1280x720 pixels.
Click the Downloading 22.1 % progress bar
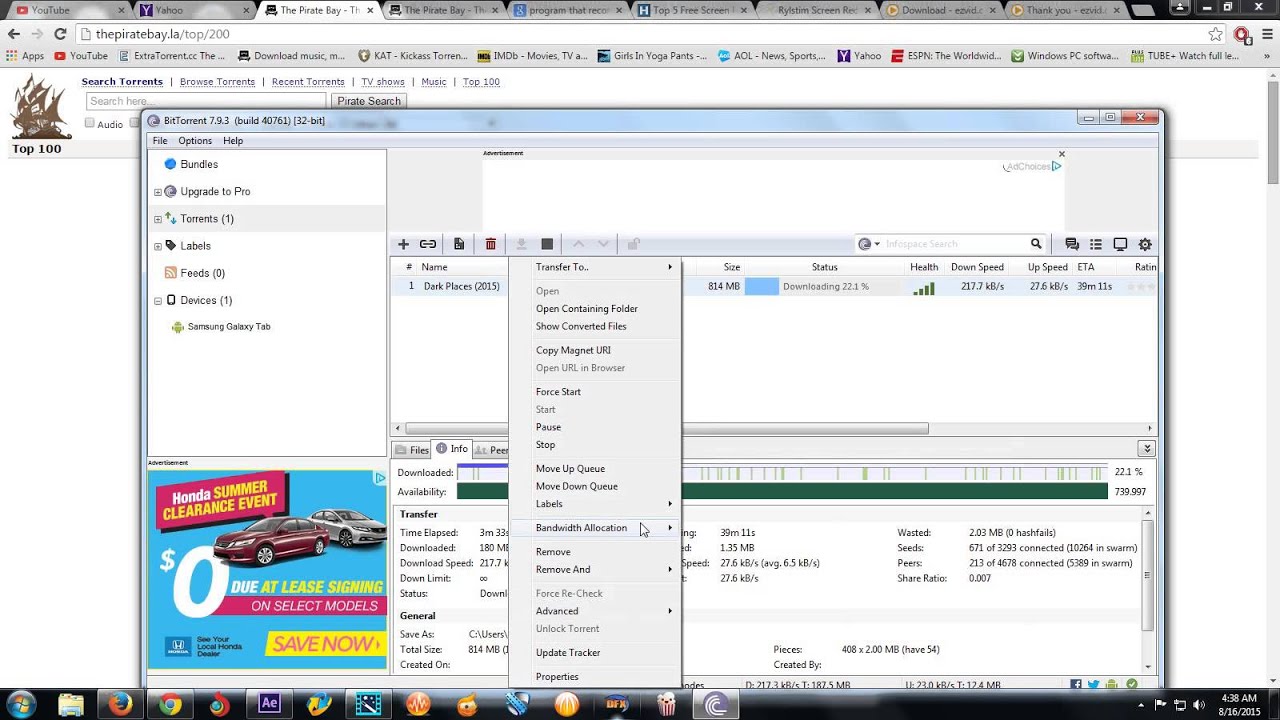point(824,286)
